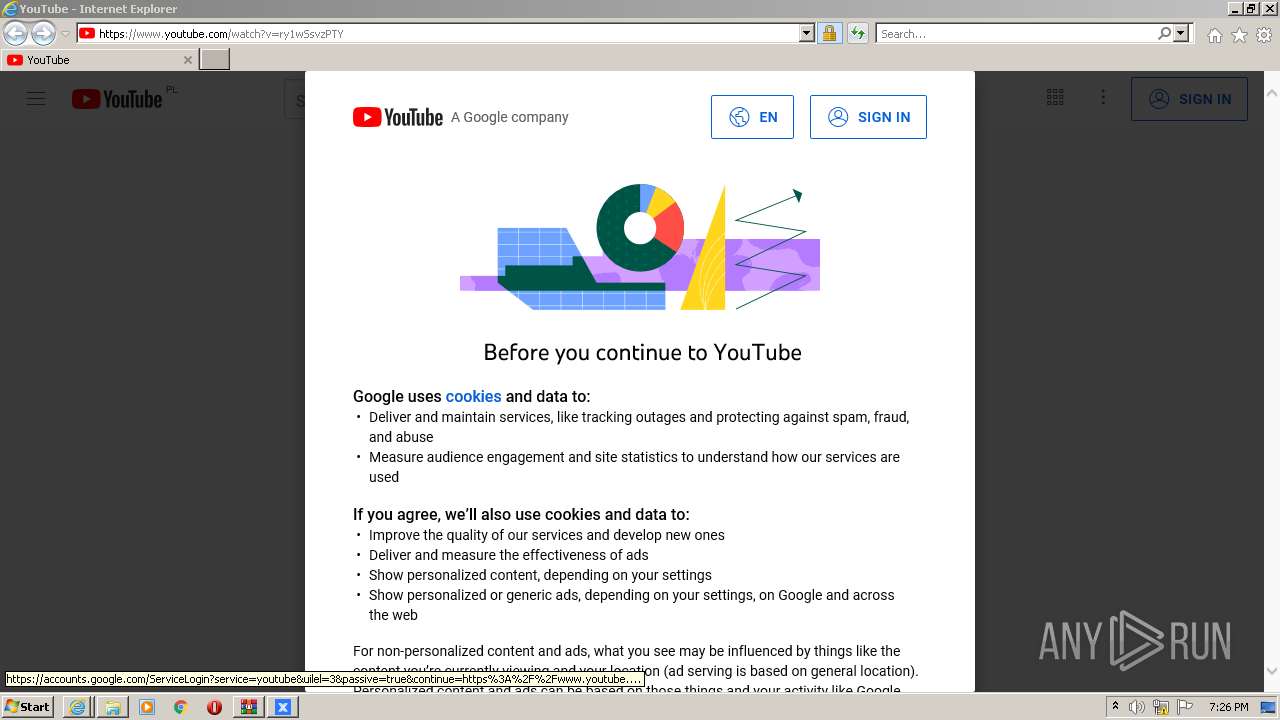
Task: Click the volume speaker tray icon
Action: coord(1136,707)
